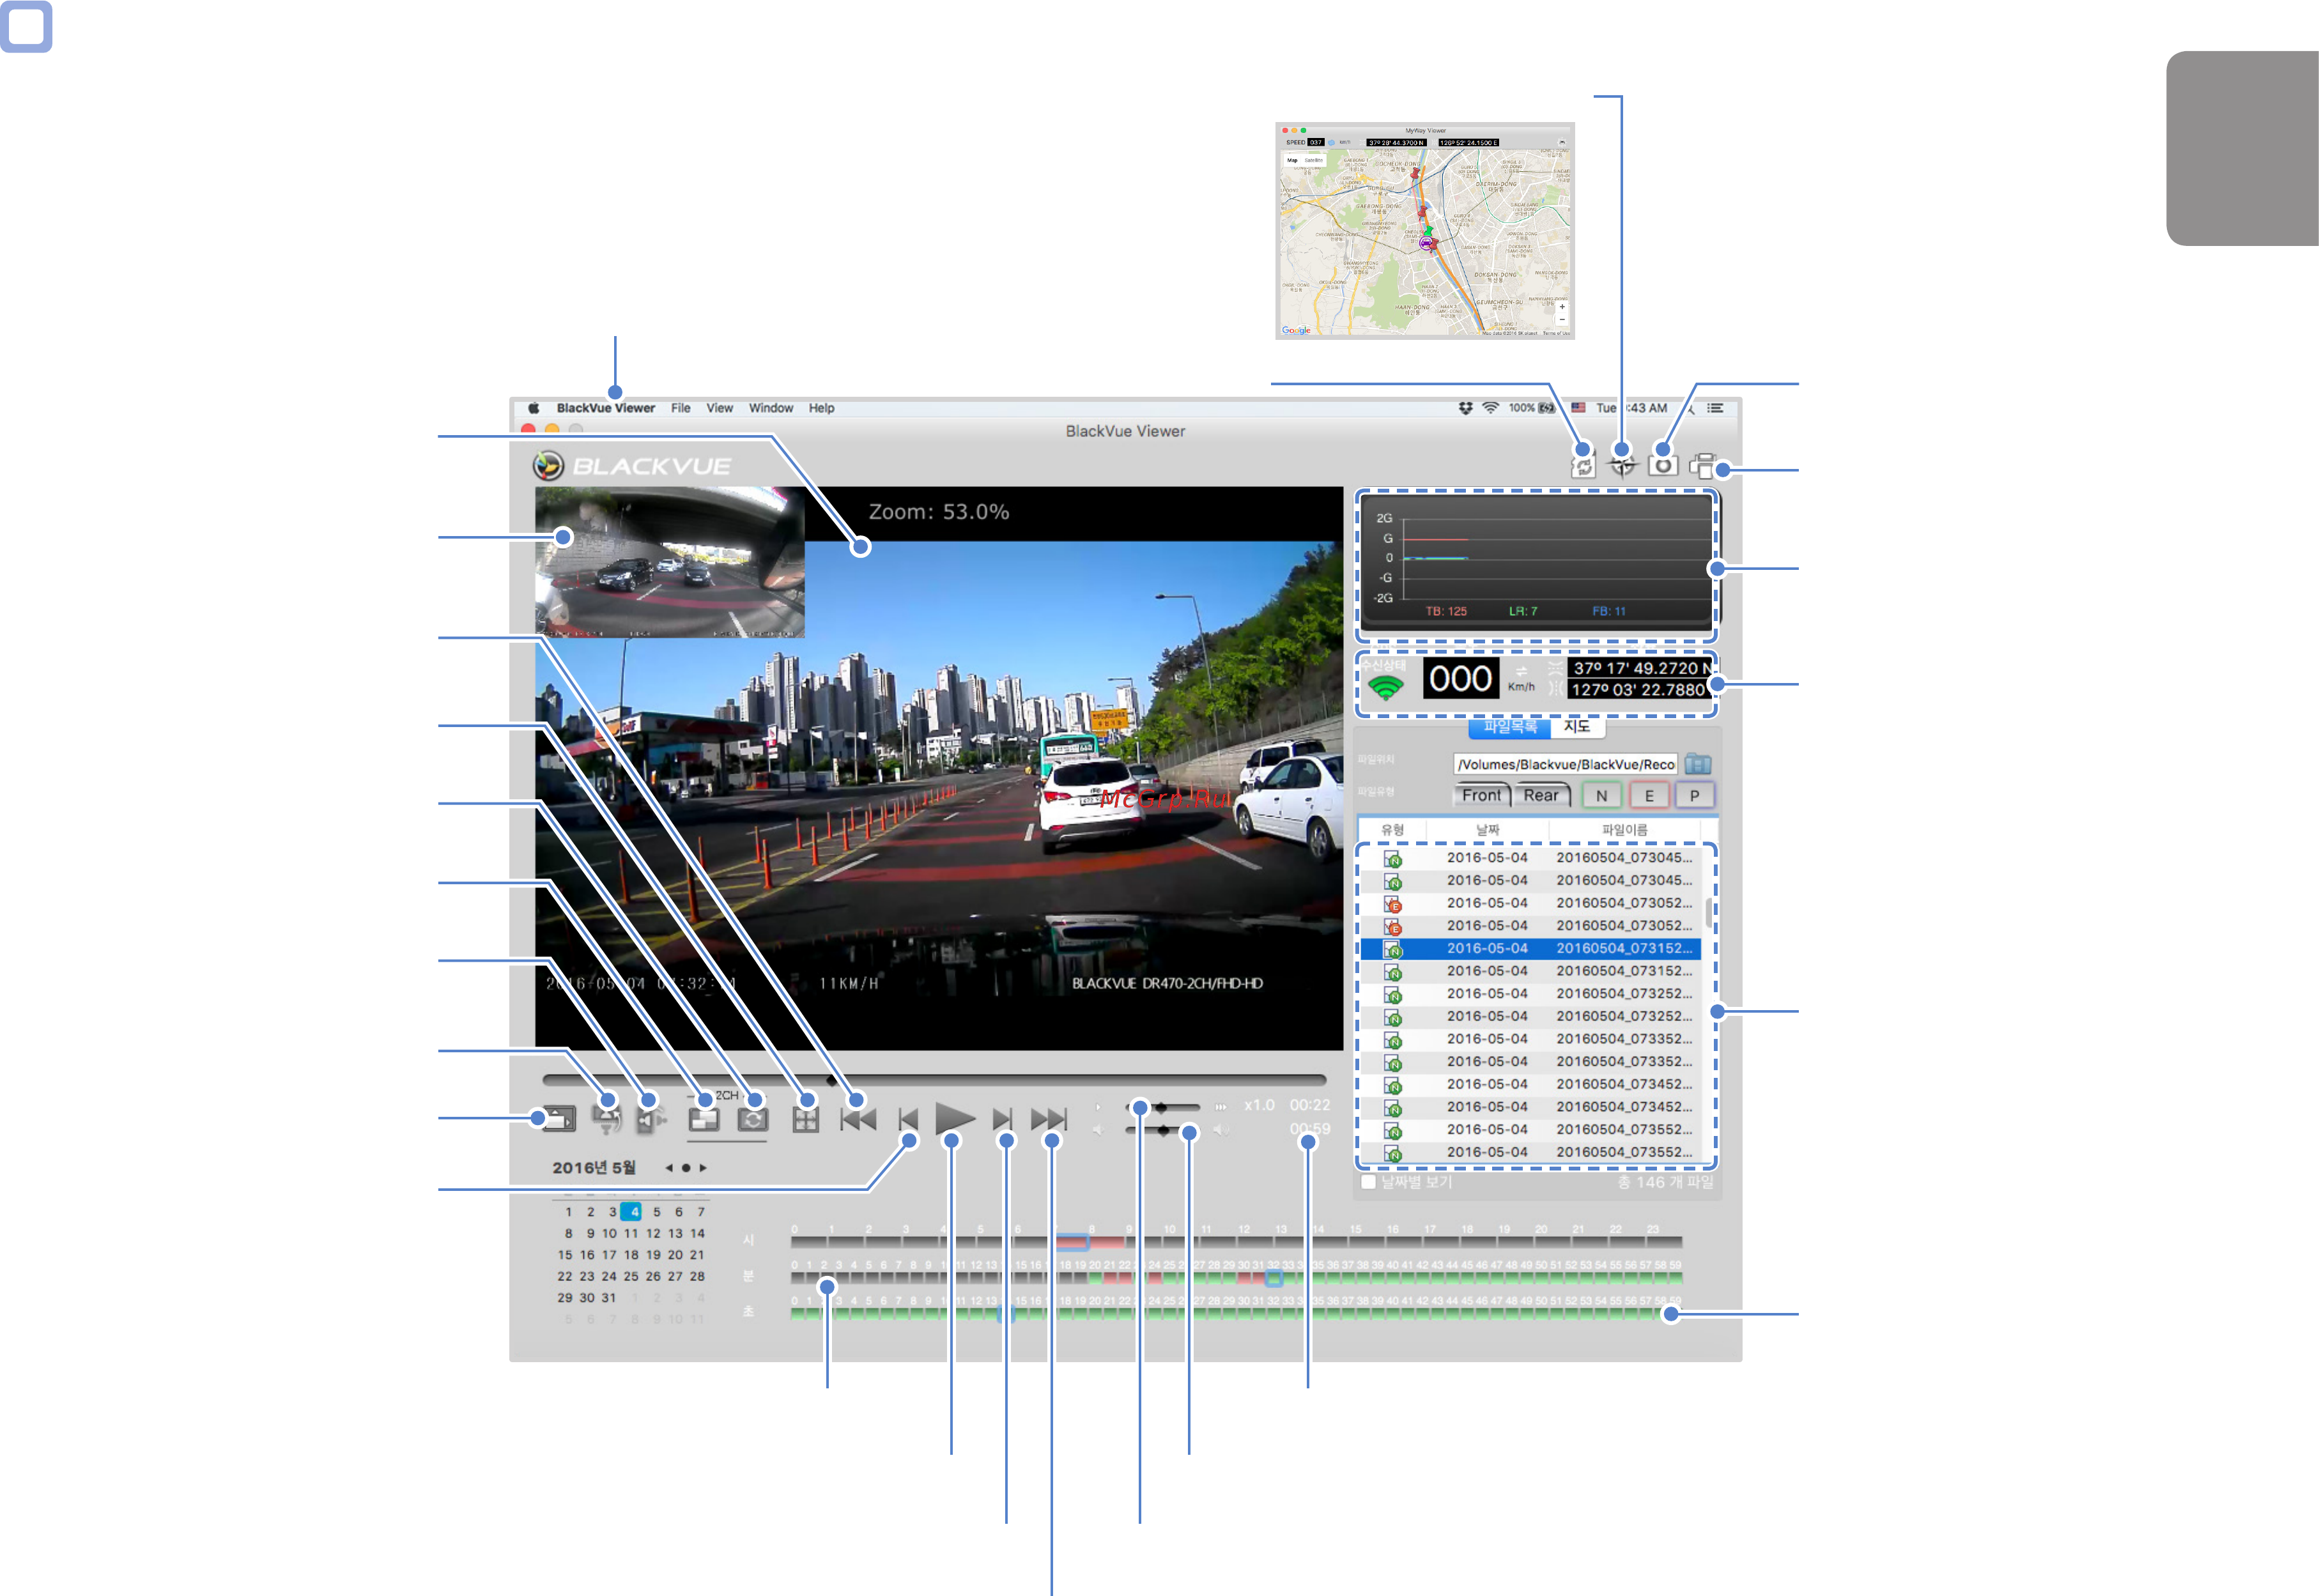Click the file list scrollbar
2319x1596 pixels.
(x=1708, y=913)
